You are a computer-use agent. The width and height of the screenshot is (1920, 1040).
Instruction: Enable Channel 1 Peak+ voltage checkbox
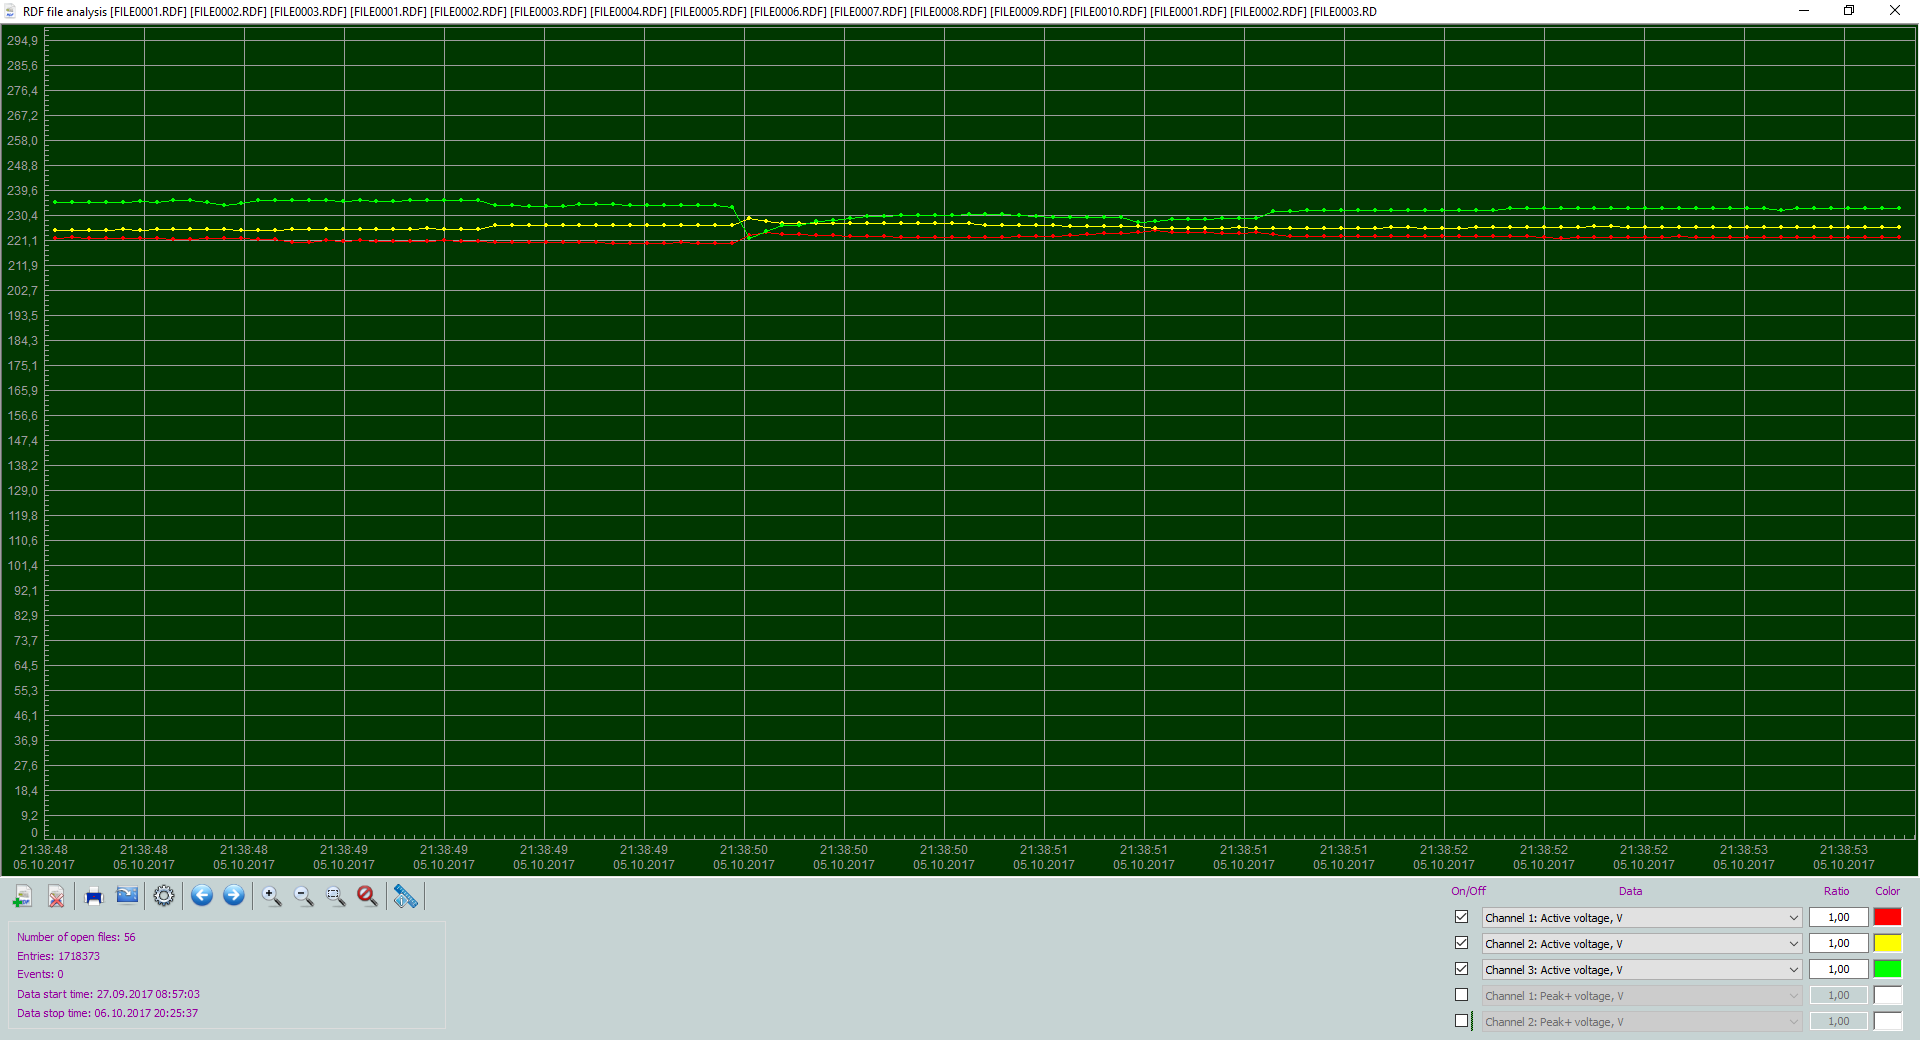pyautogui.click(x=1461, y=995)
